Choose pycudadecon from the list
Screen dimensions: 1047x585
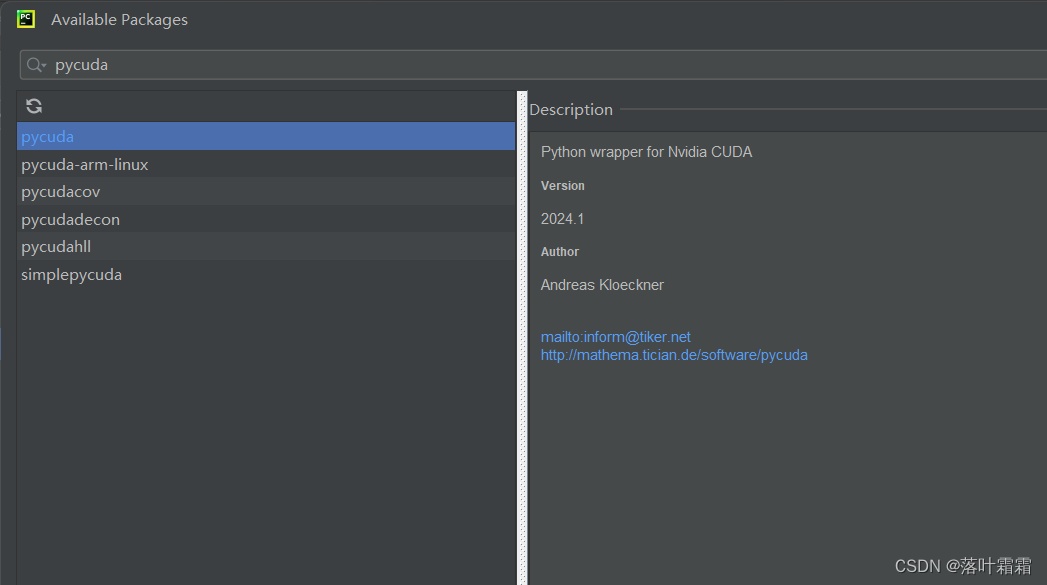click(x=266, y=219)
